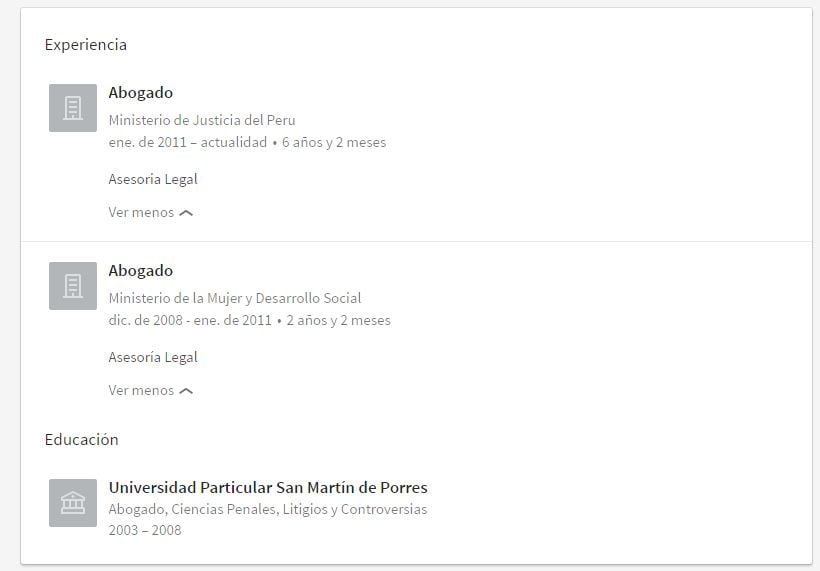This screenshot has width=820, height=571.
Task: Click the '2003 – 2008' education years
Action: point(145,530)
